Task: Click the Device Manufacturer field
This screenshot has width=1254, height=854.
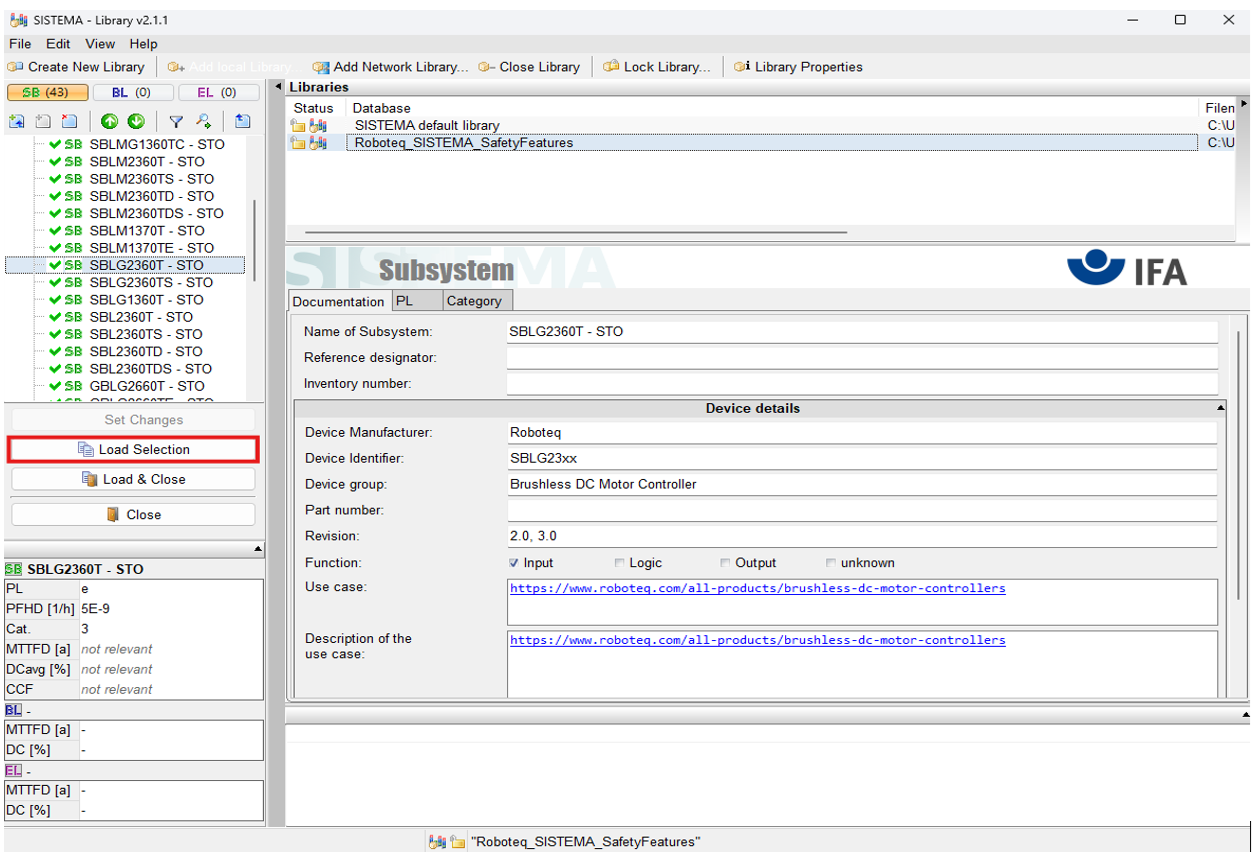Action: (x=862, y=433)
